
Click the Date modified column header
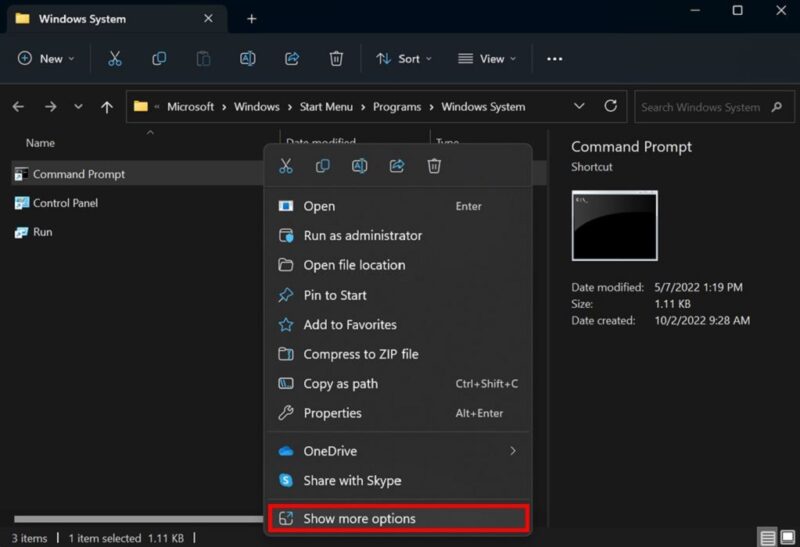point(321,141)
